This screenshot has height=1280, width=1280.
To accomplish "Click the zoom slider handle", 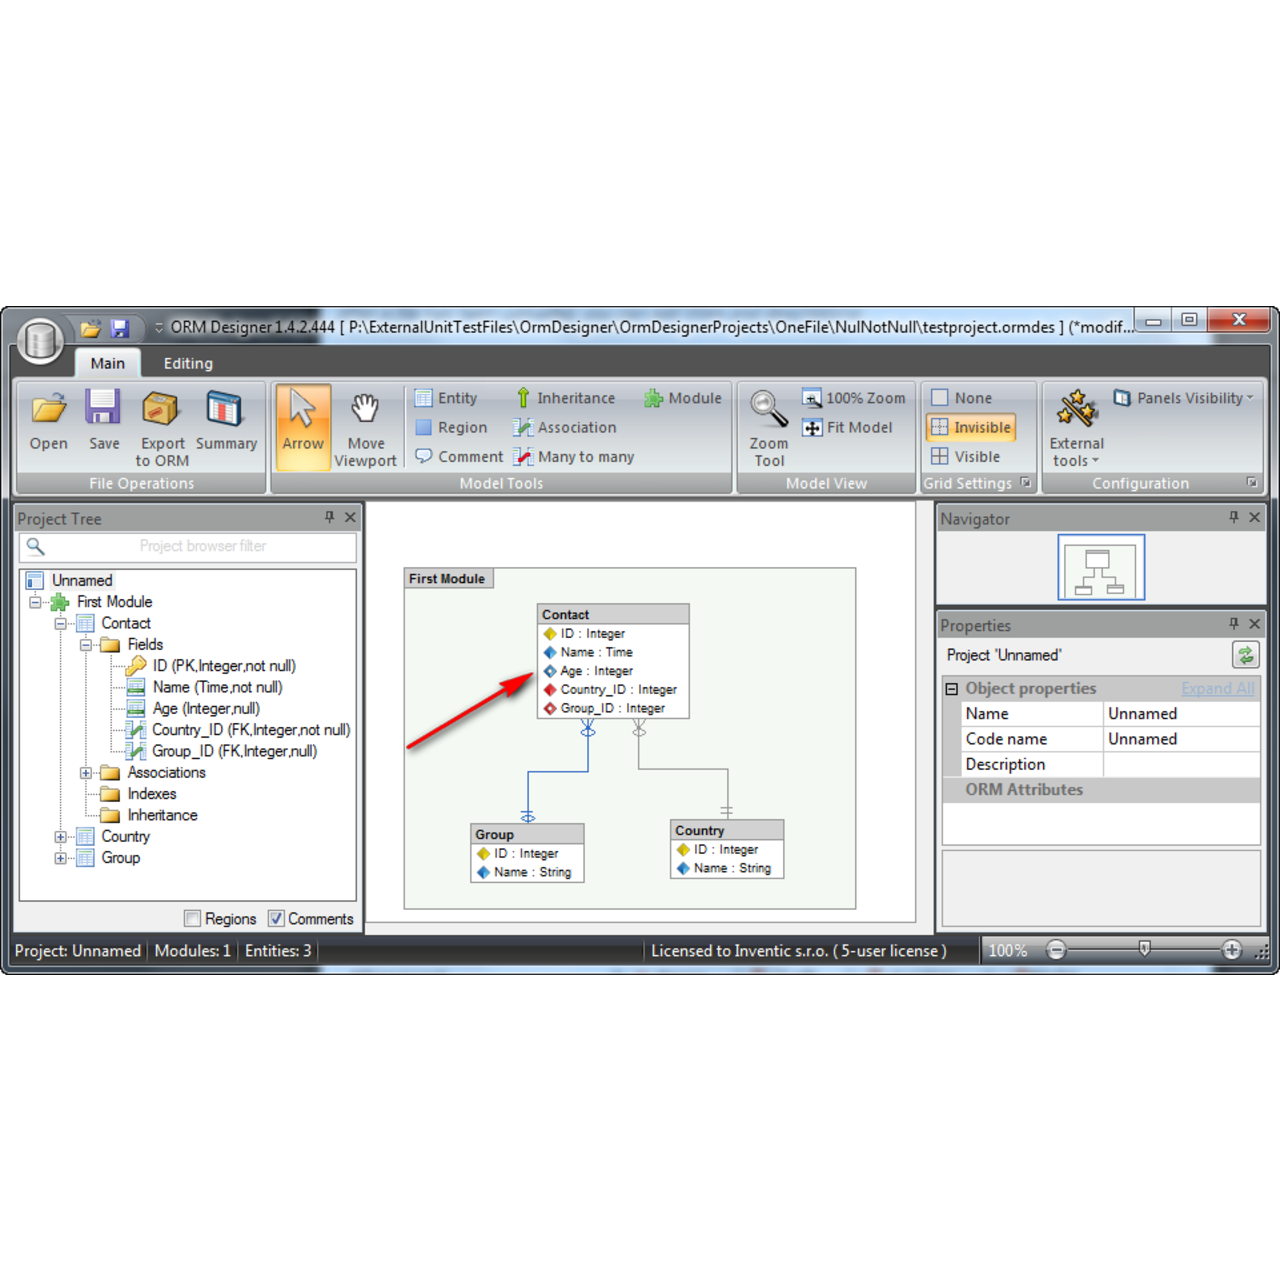I will (1145, 949).
